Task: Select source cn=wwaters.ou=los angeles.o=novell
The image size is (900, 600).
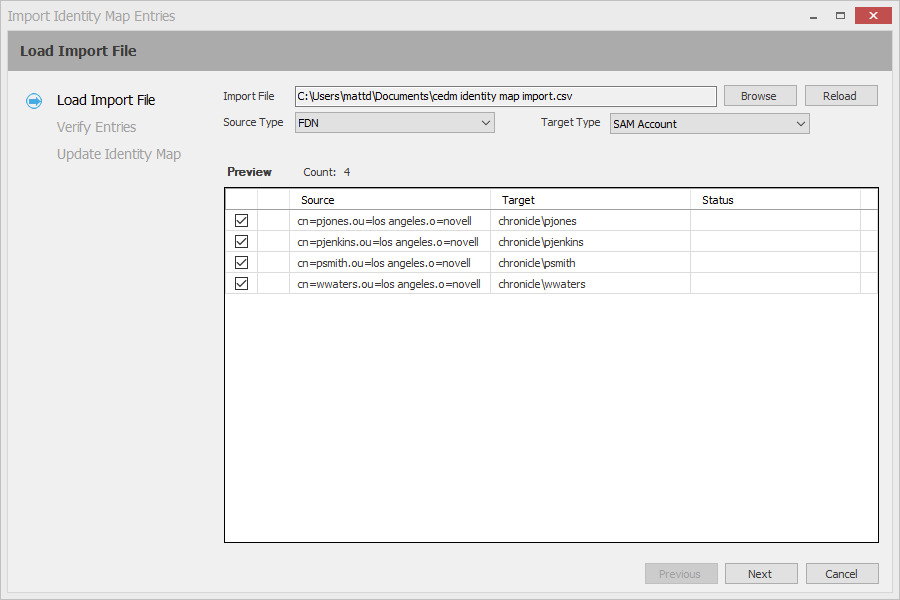Action: 389,284
